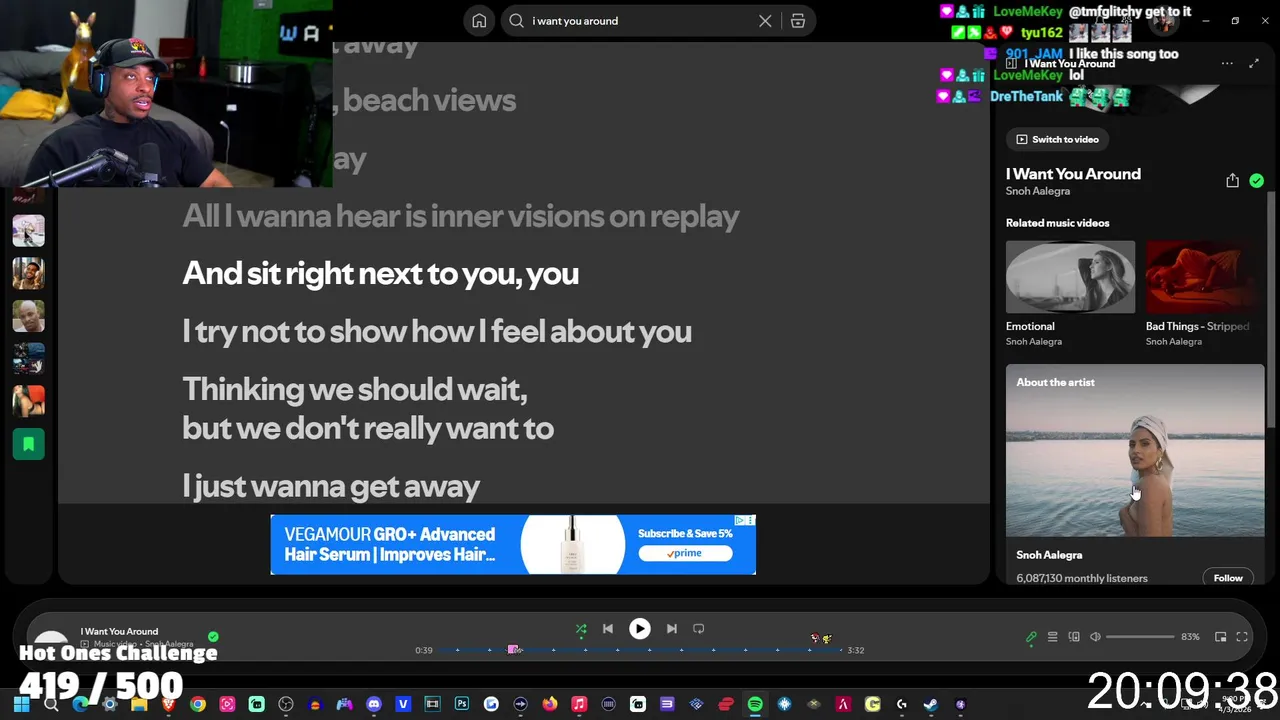Toggle the lyrics microphone icon
The image size is (1280, 720).
[x=1031, y=637]
